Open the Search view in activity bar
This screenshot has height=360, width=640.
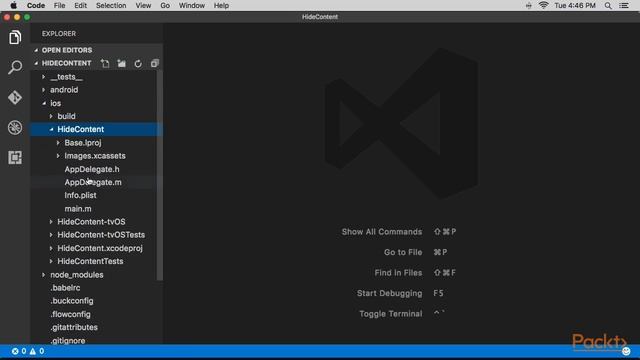click(15, 67)
